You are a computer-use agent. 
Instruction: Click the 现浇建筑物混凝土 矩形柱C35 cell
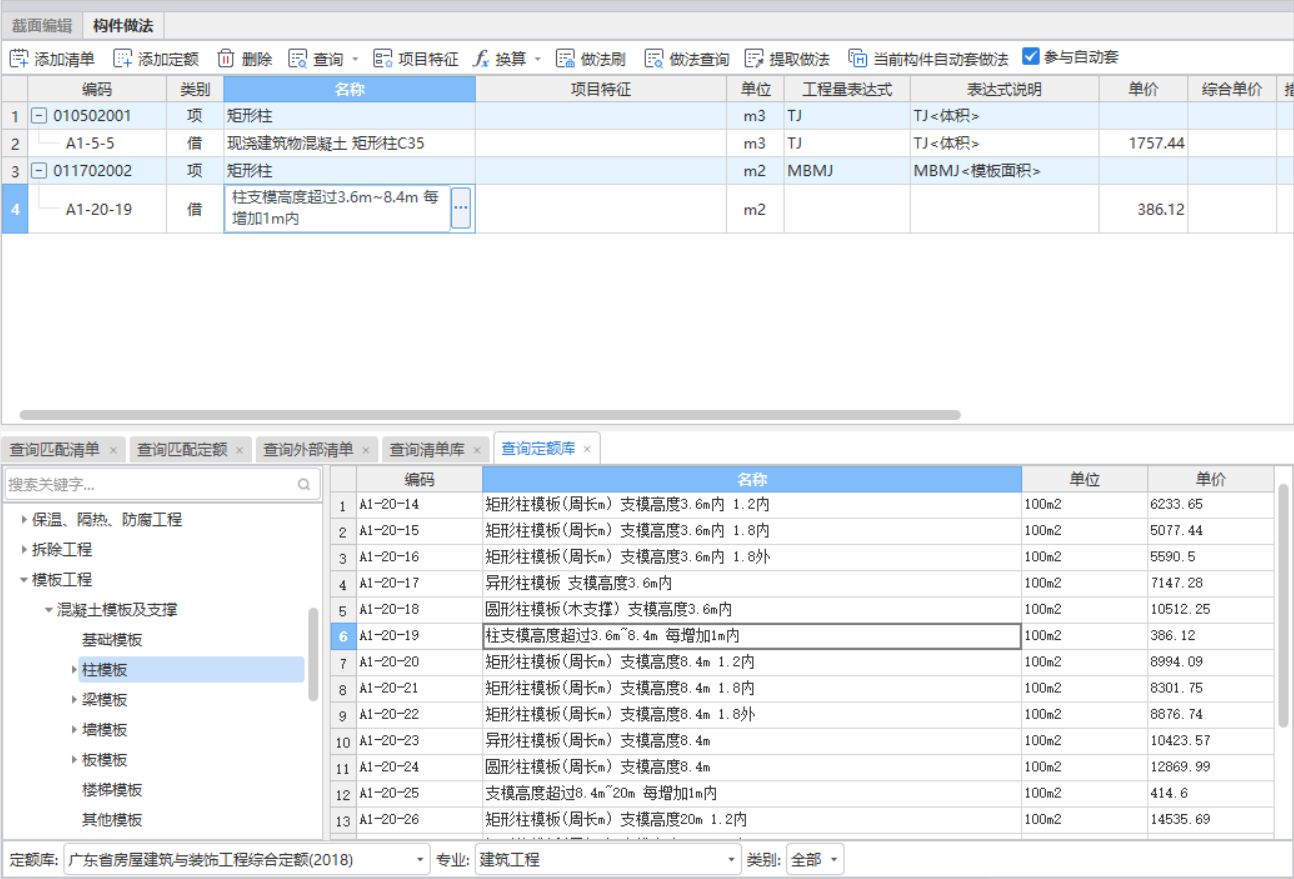[350, 143]
